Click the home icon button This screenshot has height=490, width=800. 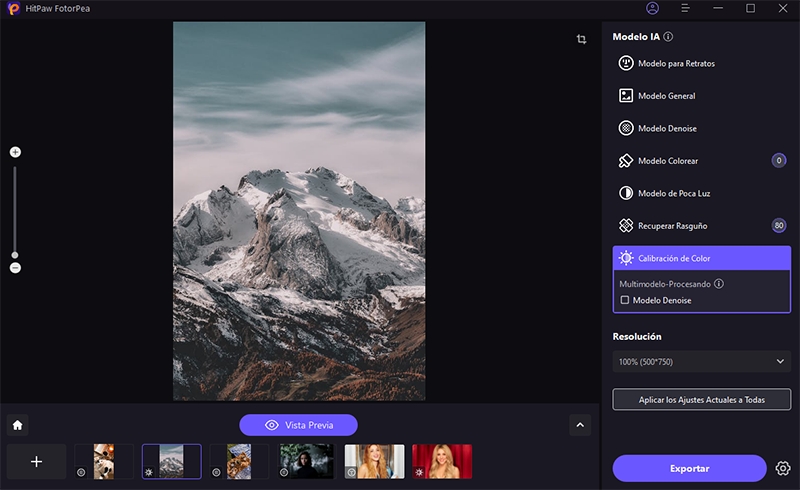17,425
